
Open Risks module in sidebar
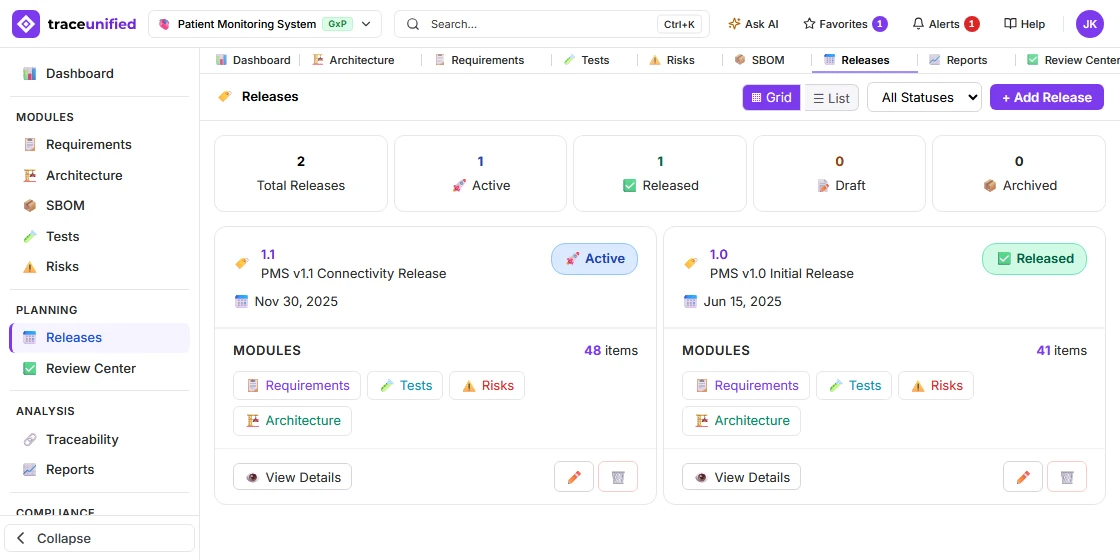click(x=99, y=266)
